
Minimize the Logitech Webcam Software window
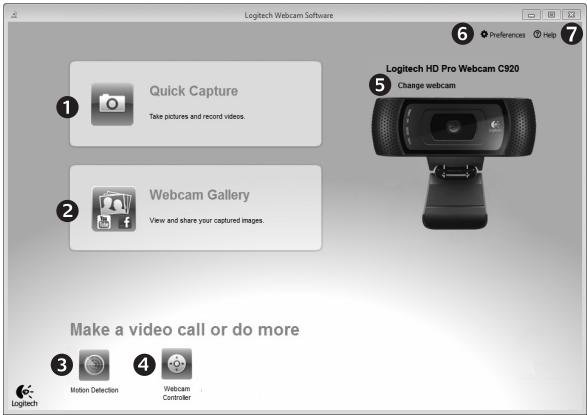[531, 15]
